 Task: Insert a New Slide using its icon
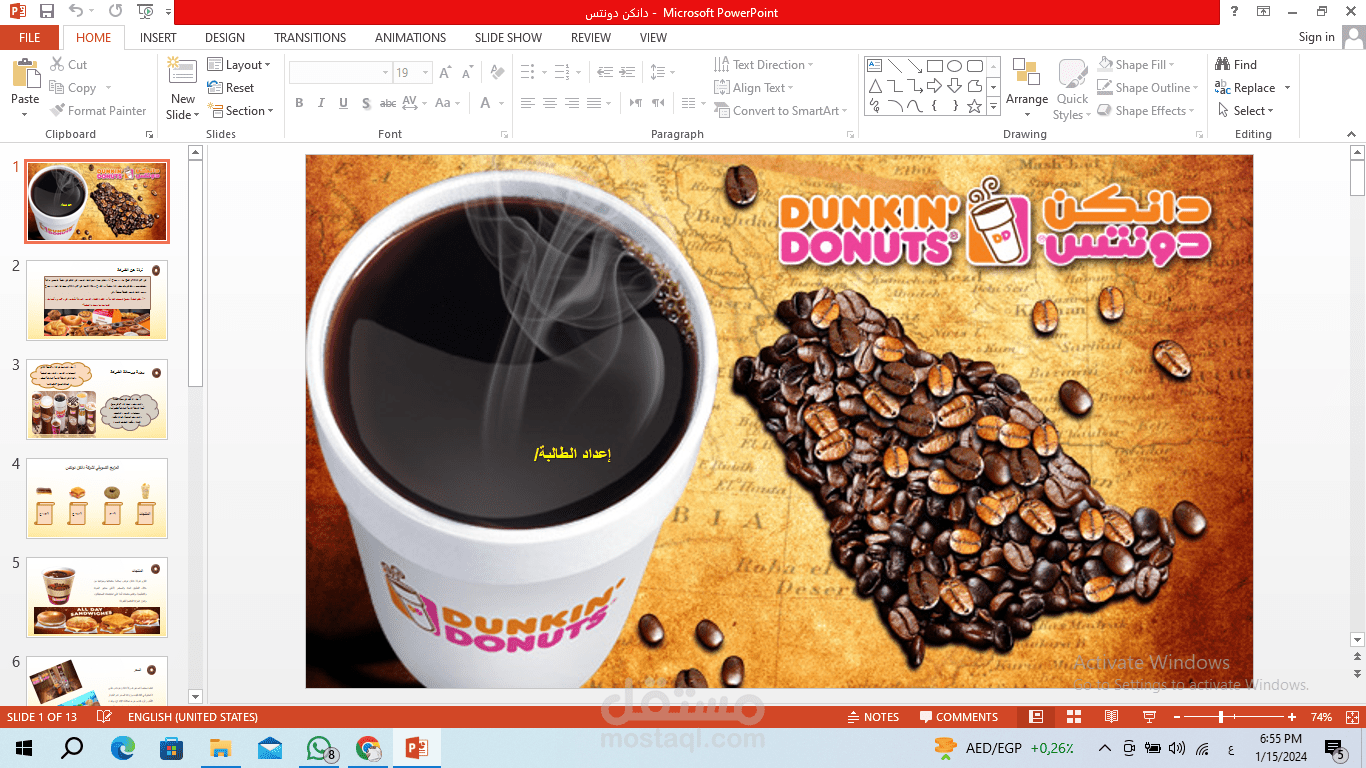(182, 72)
